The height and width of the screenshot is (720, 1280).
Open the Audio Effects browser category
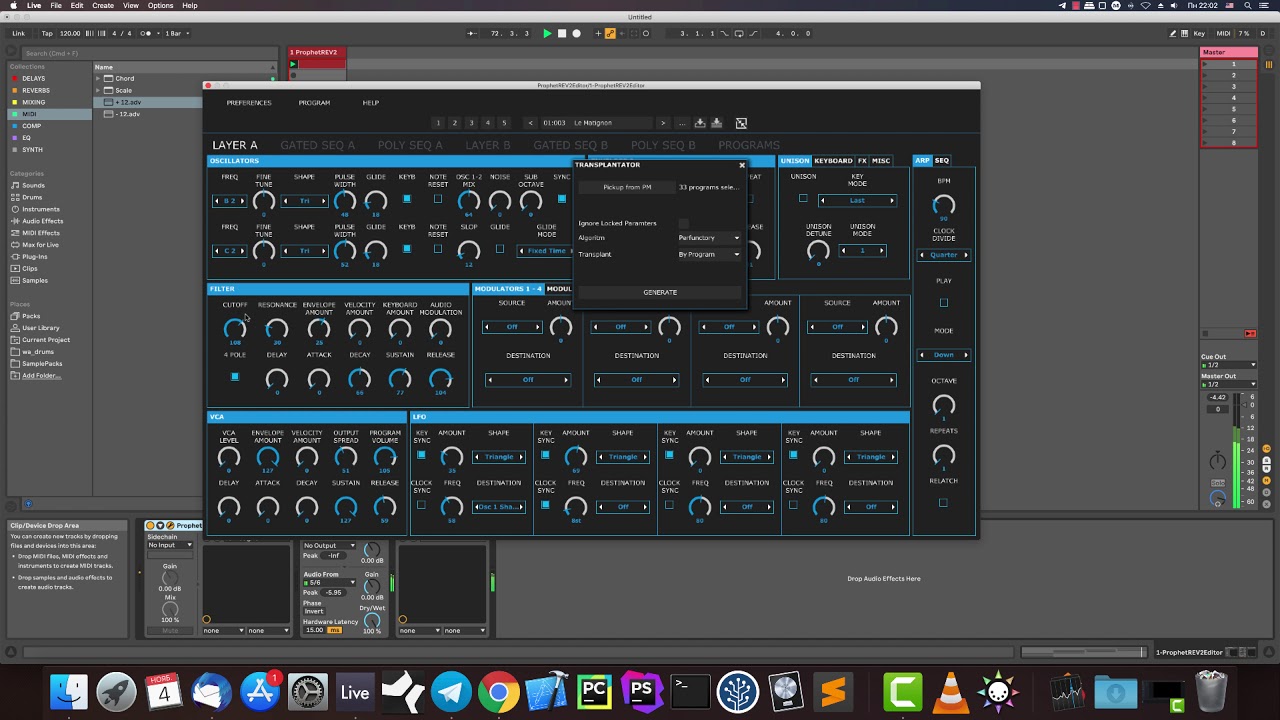click(x=42, y=221)
